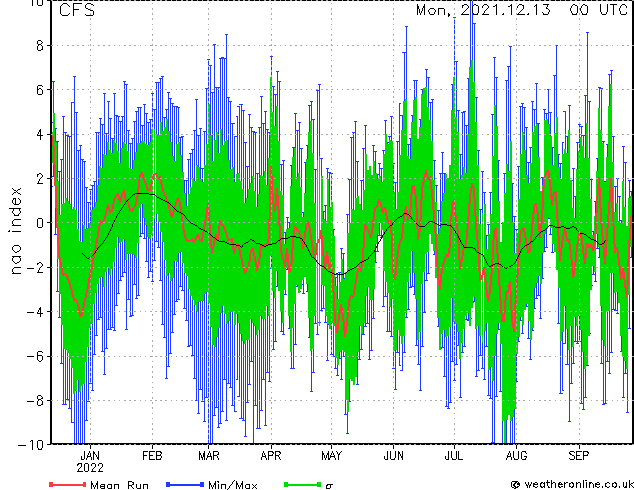
Task: Select the AUG label on x-axis
Action: point(516,456)
